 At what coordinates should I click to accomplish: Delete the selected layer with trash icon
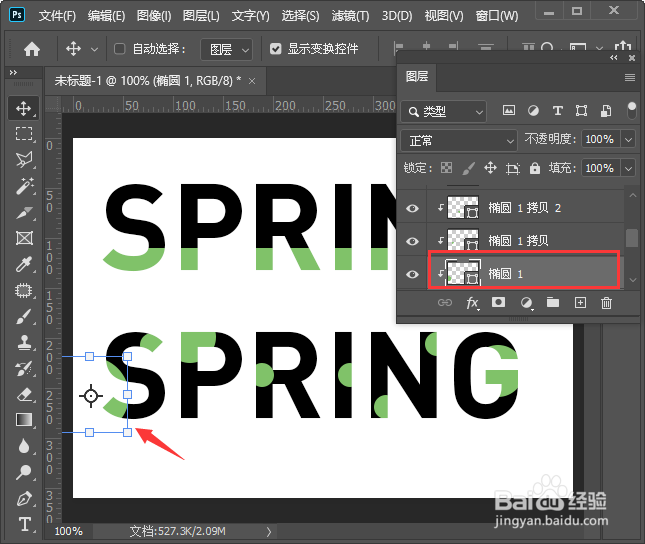click(606, 303)
